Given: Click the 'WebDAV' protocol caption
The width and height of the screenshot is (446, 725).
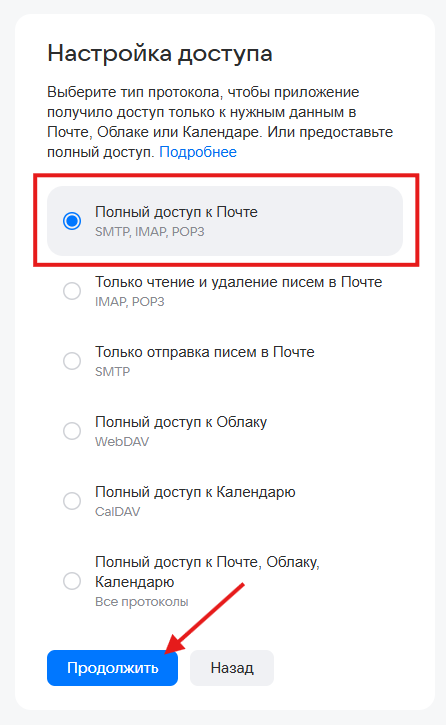Looking at the screenshot, I should click(x=122, y=442).
